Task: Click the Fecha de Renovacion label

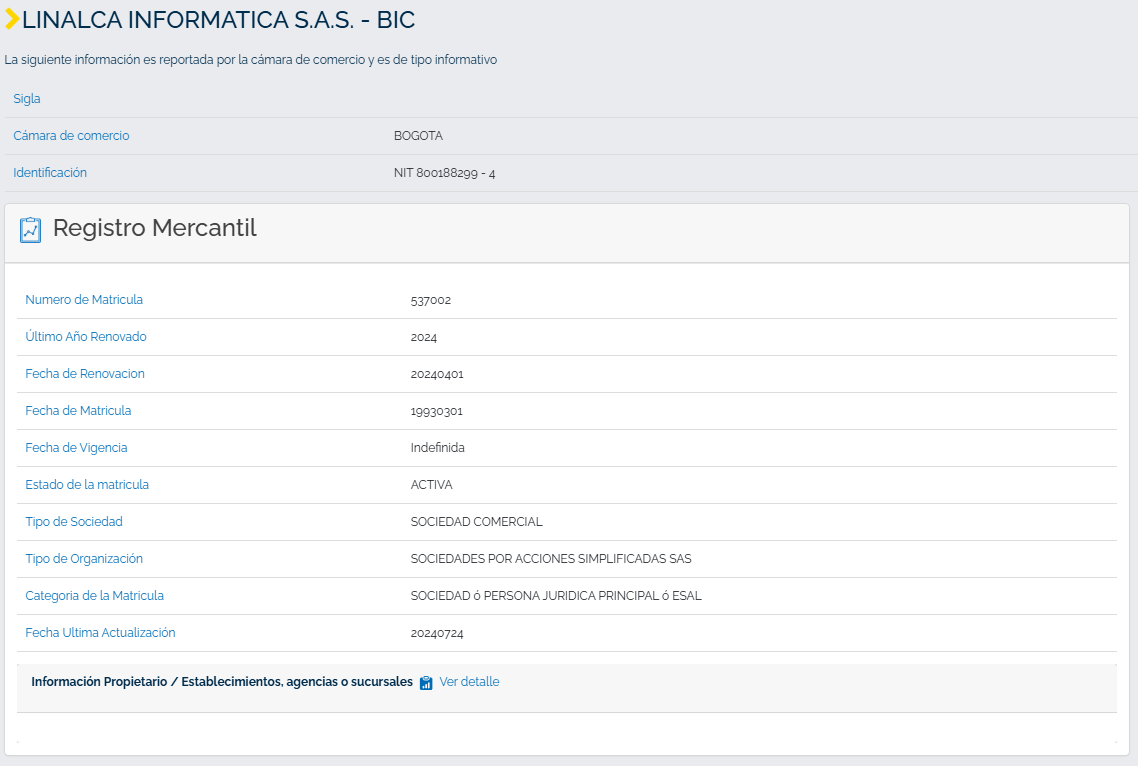Action: point(85,374)
